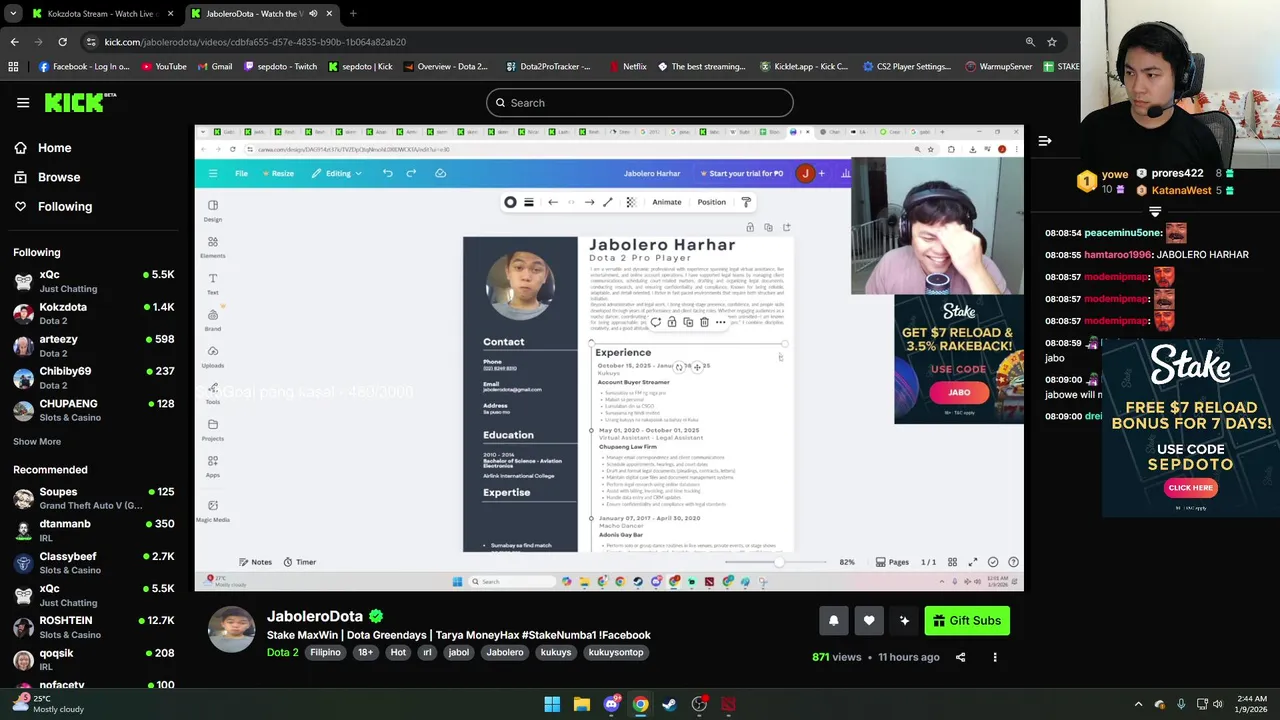Image resolution: width=1280 pixels, height=720 pixels.
Task: Click the Gift Subs button
Action: [967, 621]
